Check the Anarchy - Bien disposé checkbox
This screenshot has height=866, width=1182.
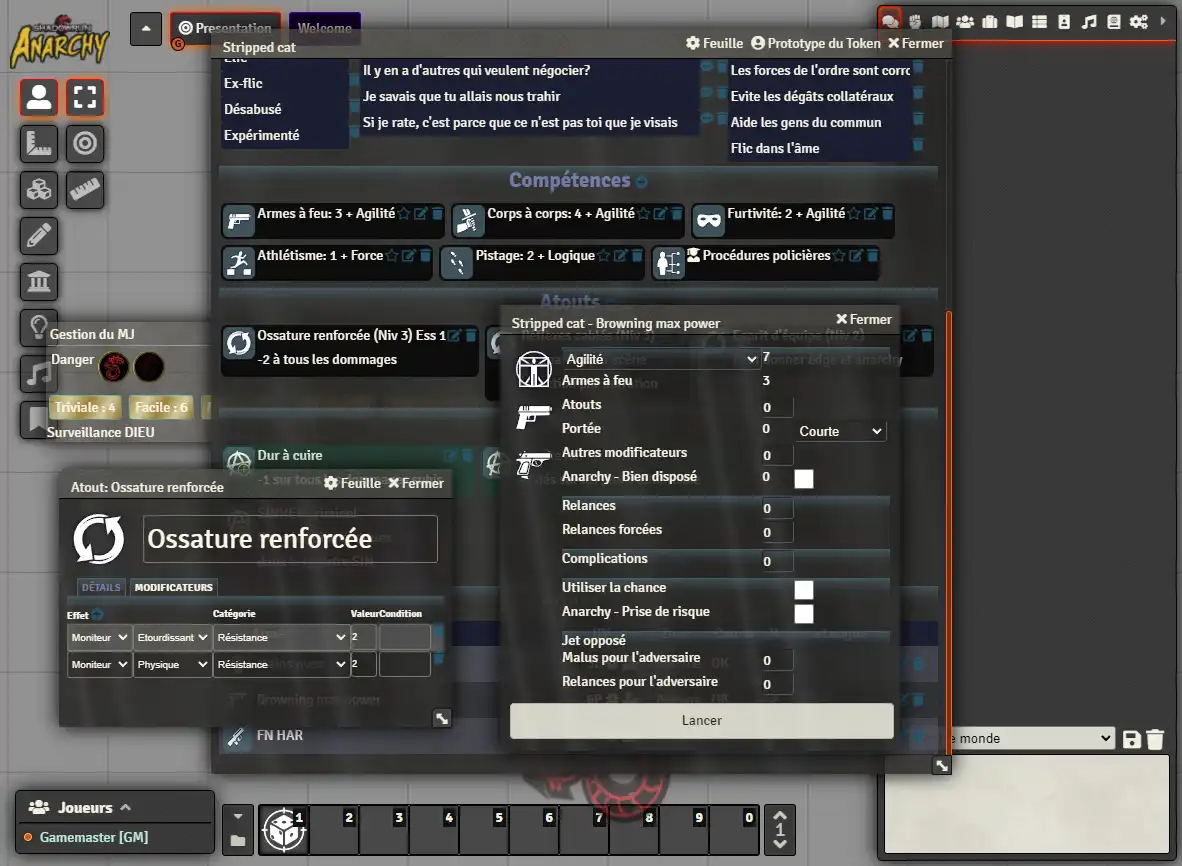(x=803, y=479)
